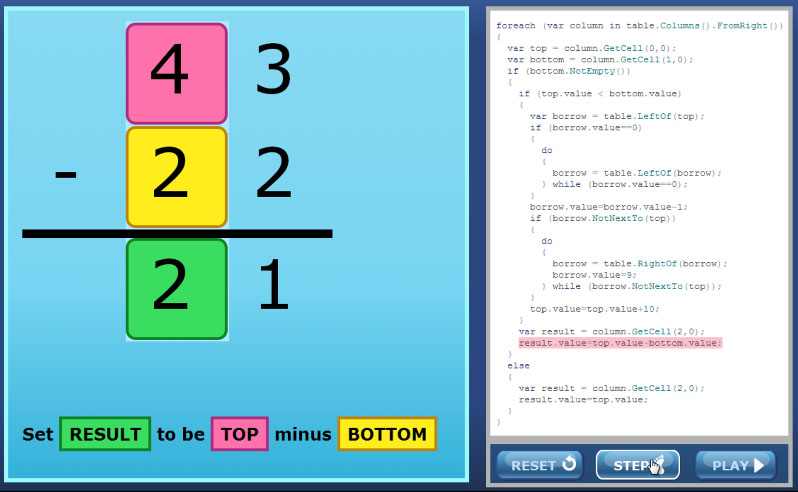Image resolution: width=798 pixels, height=492 pixels.
Task: Click the highlighted result.value=top.value-bottom.value code line
Action: coord(619,342)
